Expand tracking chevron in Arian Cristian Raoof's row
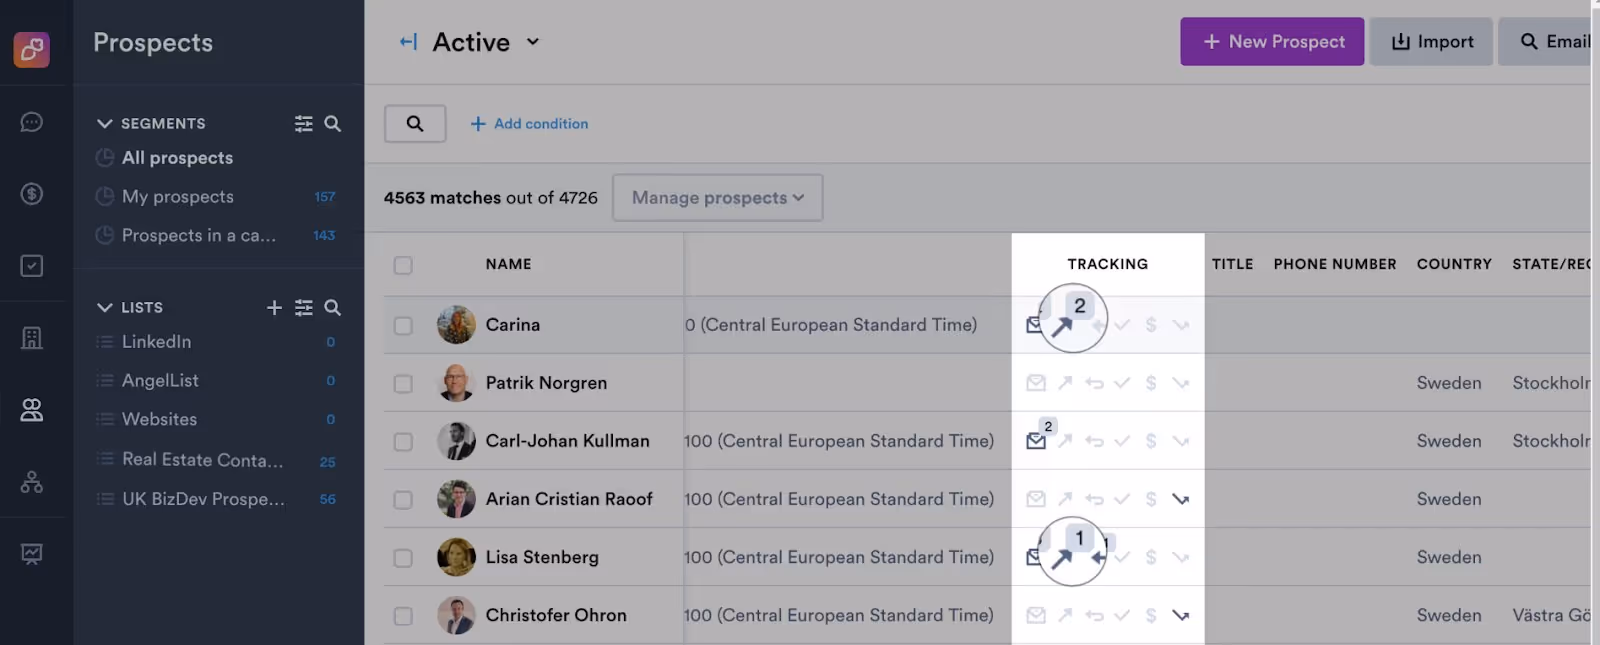1600x645 pixels. 1180,499
